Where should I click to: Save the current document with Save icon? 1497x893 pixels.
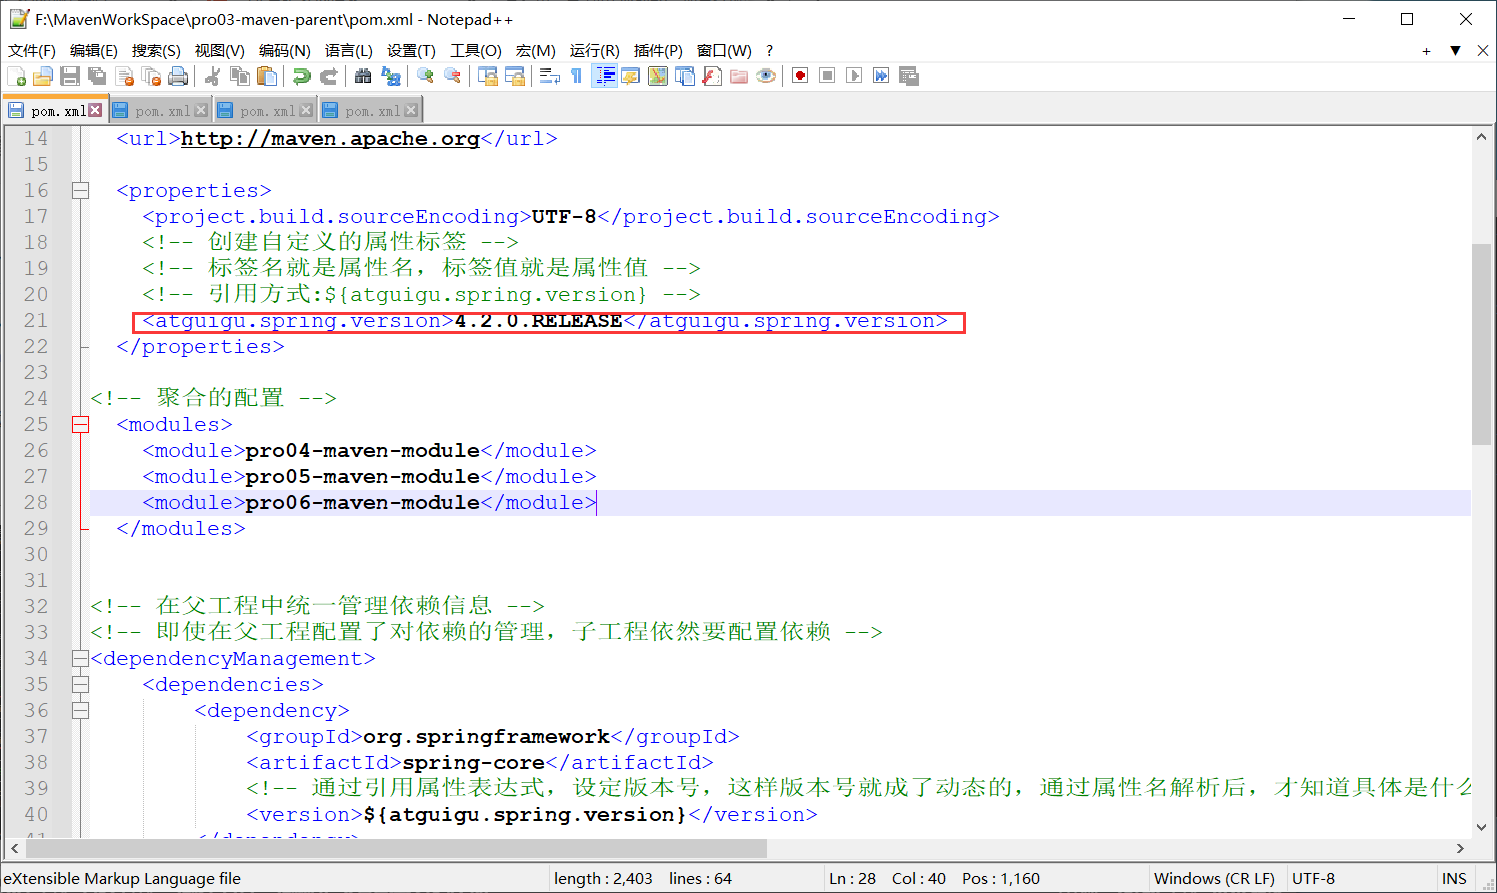pos(70,76)
